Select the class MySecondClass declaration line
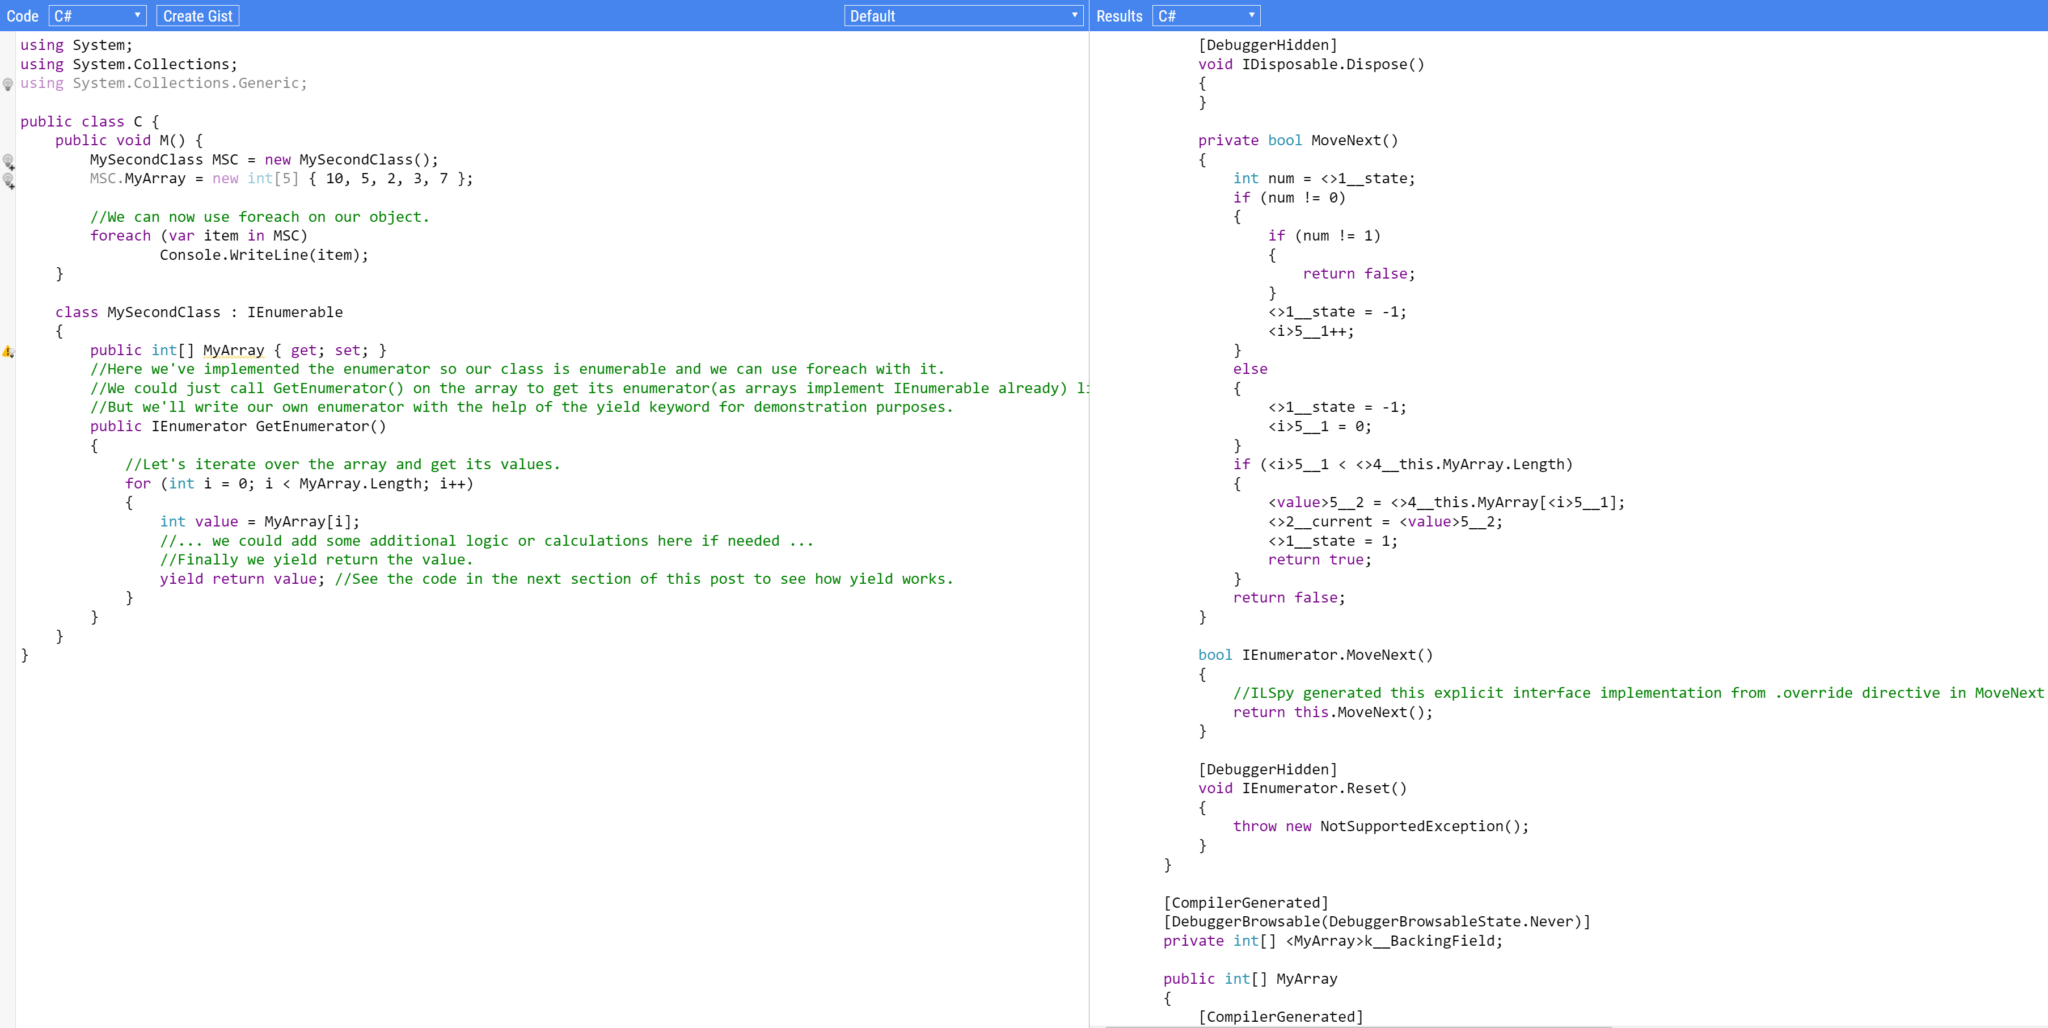Screen dimensions: 2048x1028 click(x=200, y=311)
